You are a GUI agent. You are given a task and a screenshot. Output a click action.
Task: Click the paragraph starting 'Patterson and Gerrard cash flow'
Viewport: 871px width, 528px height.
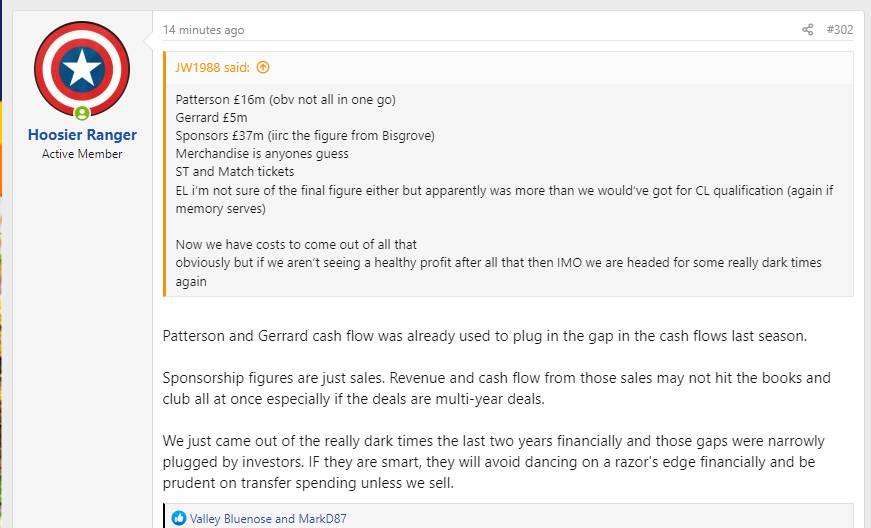click(484, 336)
